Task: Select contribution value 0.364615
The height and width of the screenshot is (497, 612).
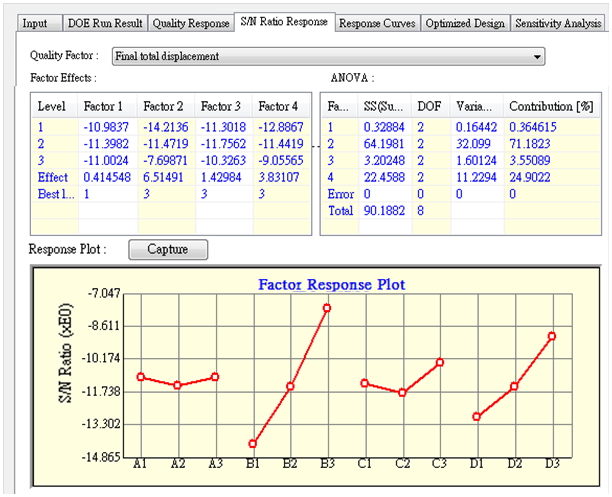Action: point(533,127)
